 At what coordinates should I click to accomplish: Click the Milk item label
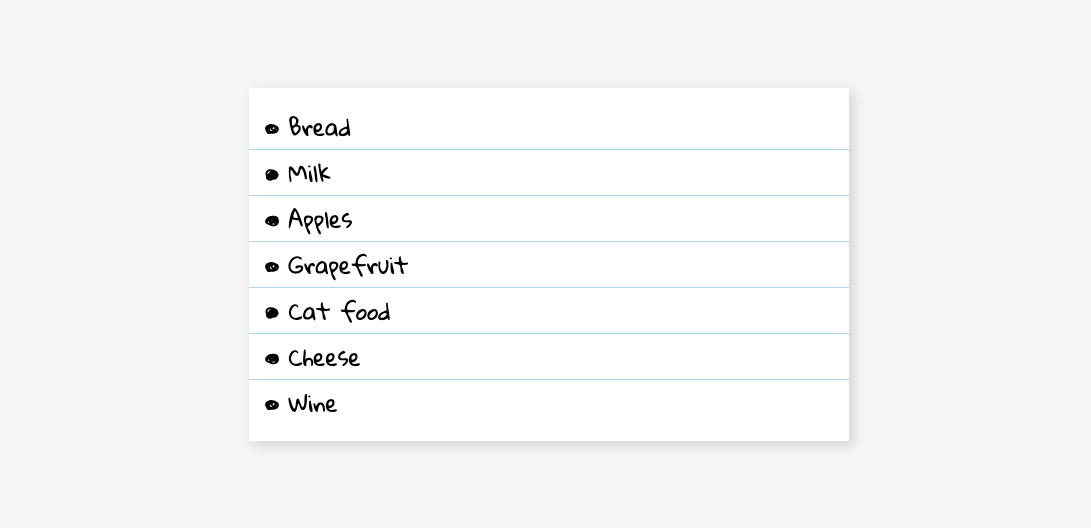click(309, 174)
